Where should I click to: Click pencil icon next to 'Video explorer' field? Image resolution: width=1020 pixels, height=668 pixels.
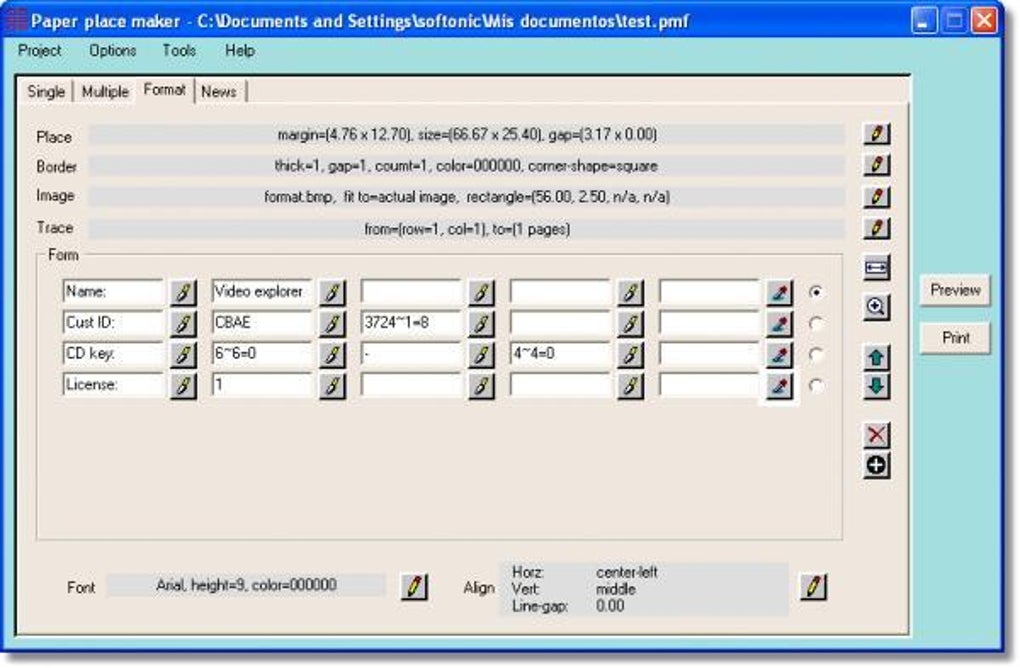pyautogui.click(x=332, y=293)
